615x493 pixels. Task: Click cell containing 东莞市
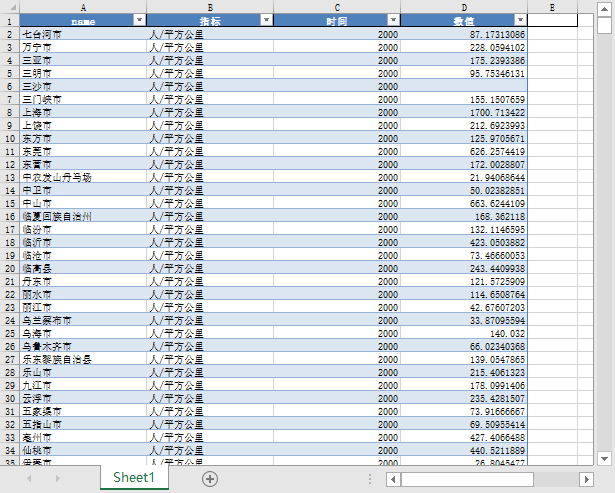(83, 151)
